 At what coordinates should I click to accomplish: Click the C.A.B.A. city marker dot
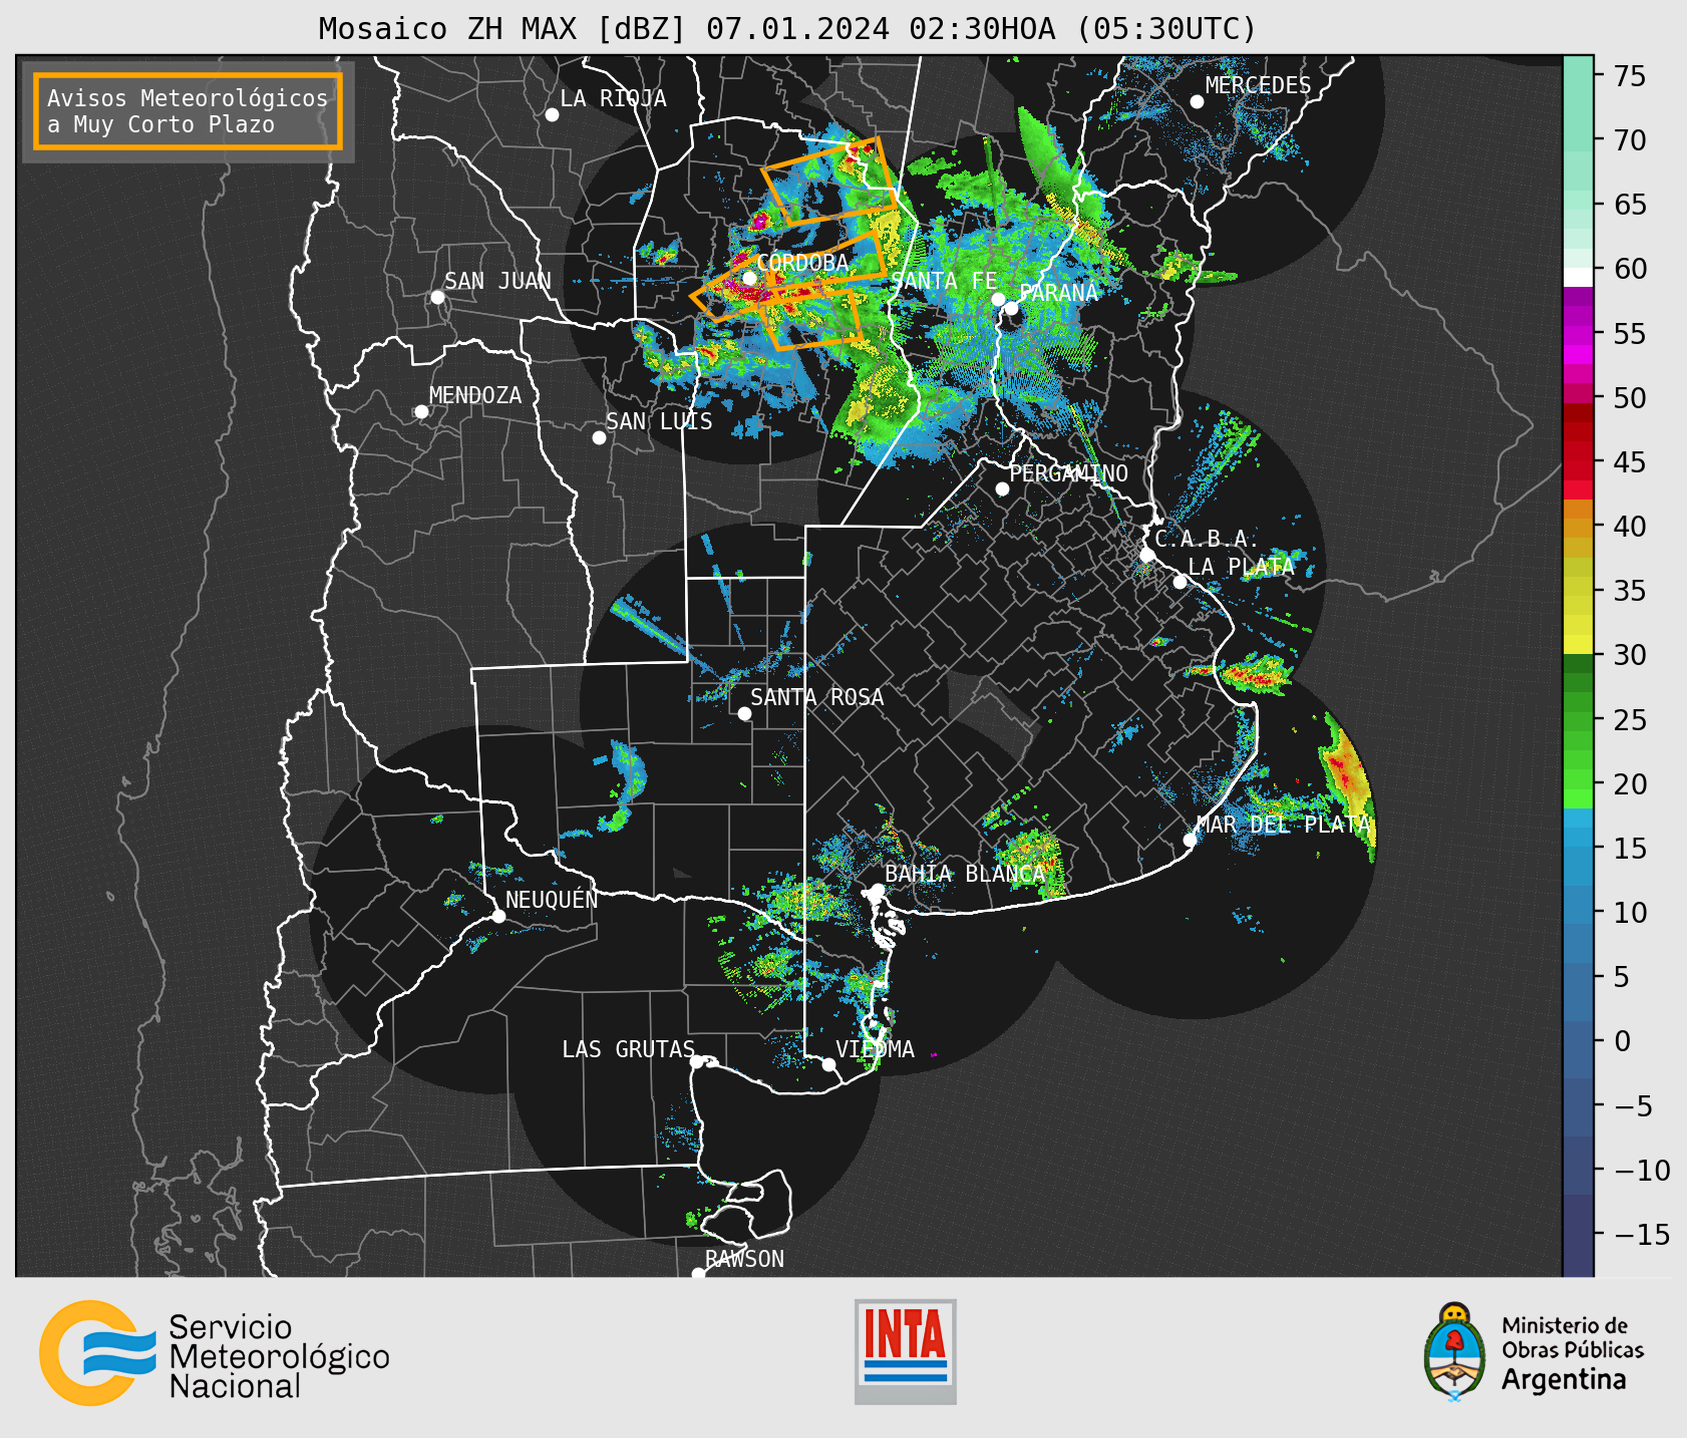coord(1147,555)
